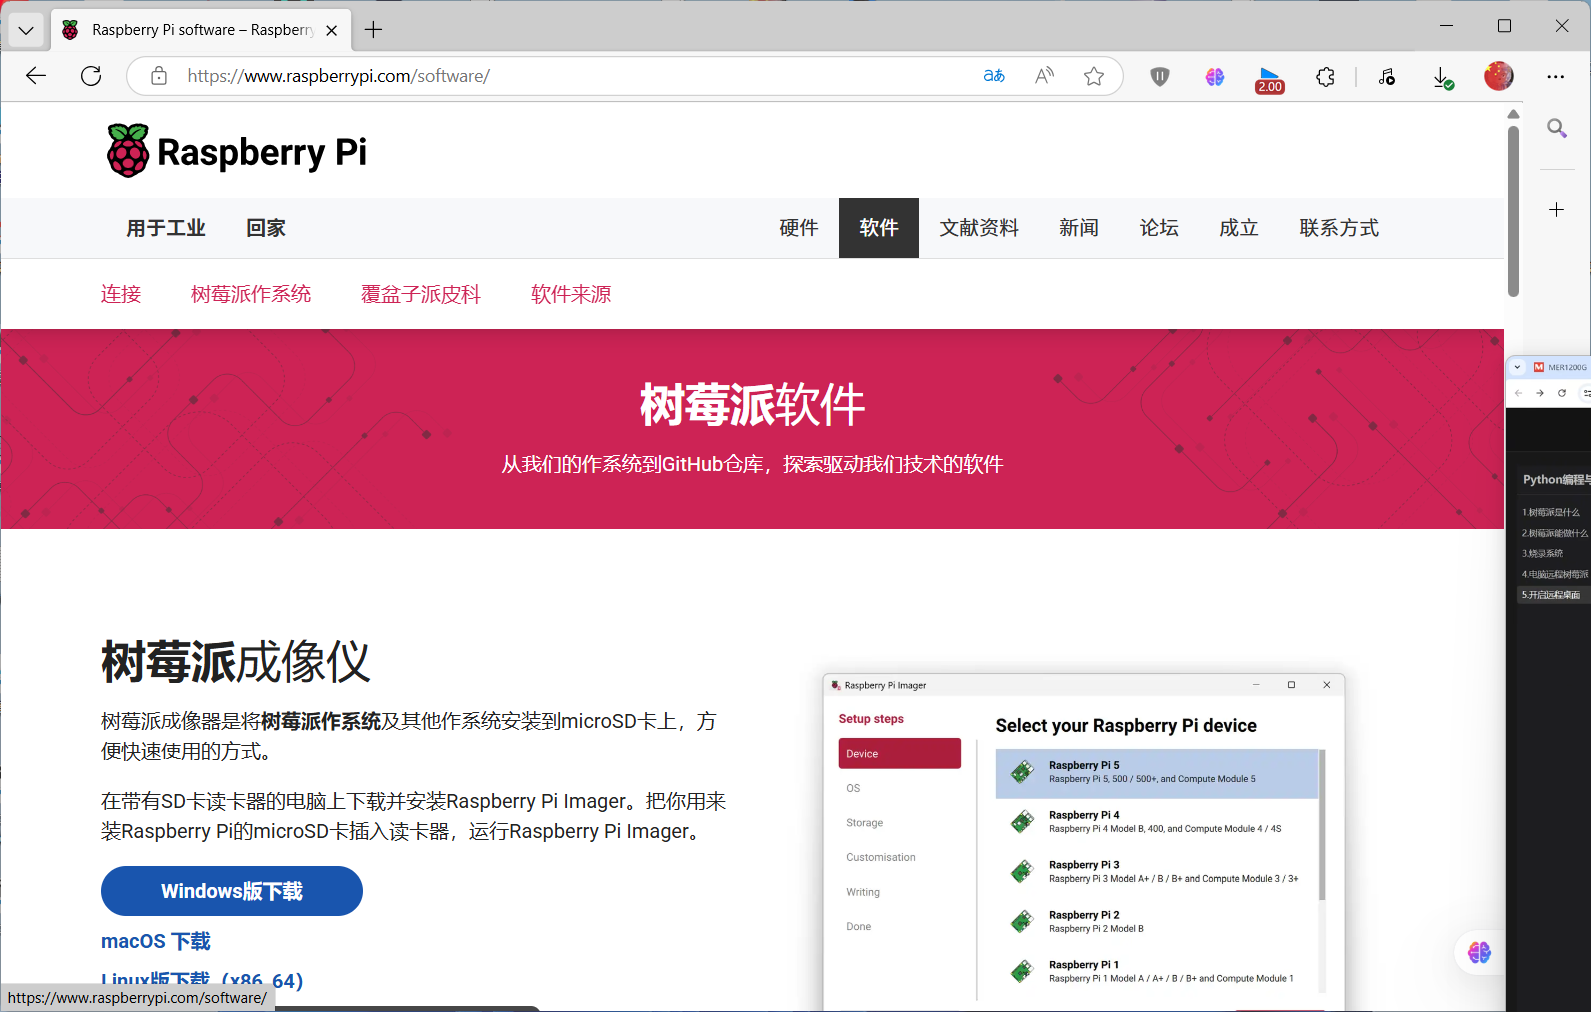Open the tab search dropdown arrow
1591x1012 pixels.
pyautogui.click(x=26, y=30)
